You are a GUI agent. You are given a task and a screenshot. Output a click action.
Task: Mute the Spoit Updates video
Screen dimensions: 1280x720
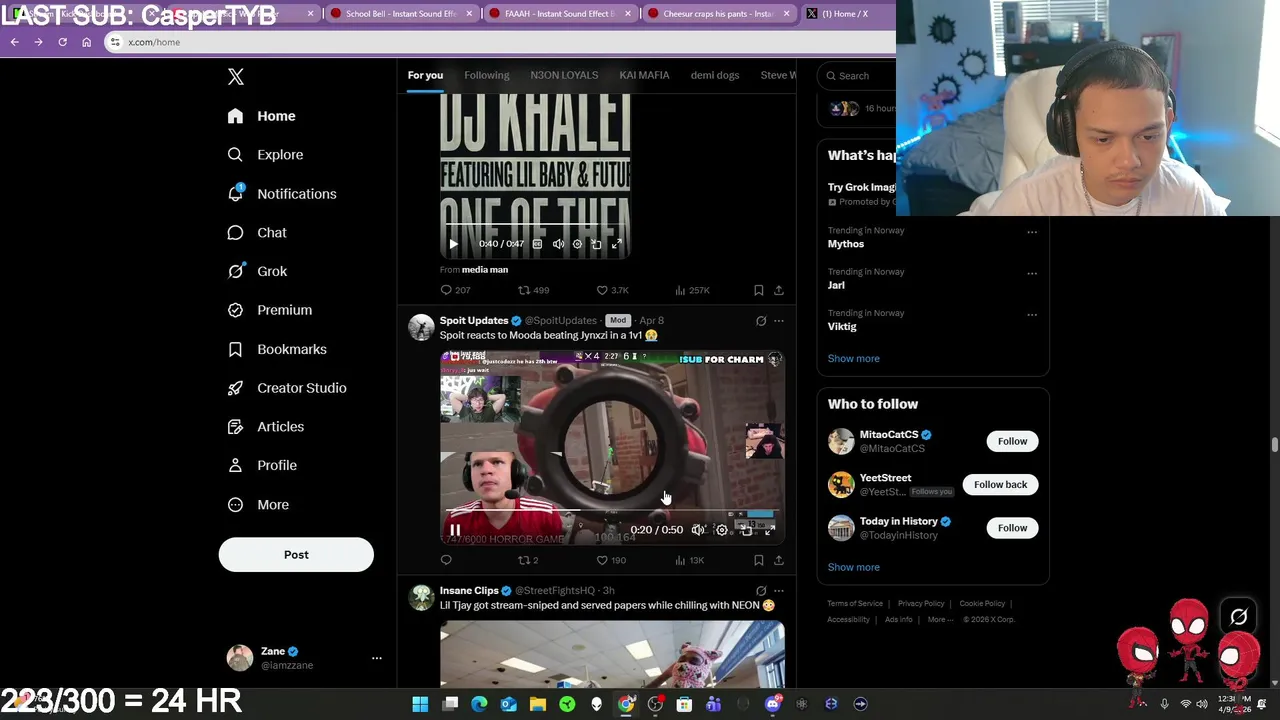point(698,530)
